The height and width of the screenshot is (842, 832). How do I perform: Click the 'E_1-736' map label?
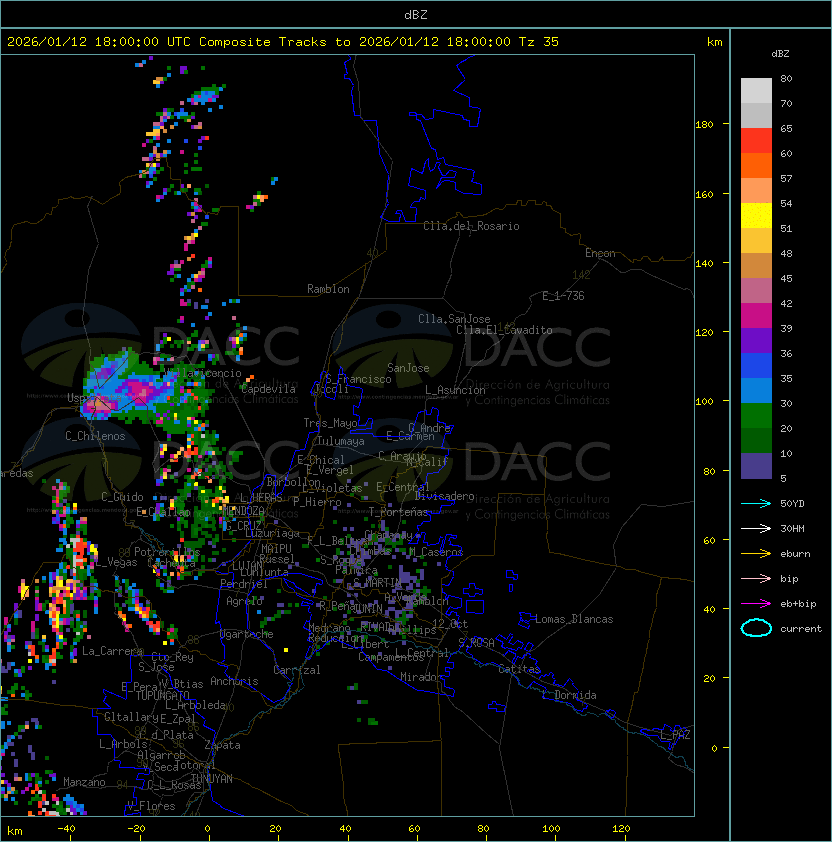pyautogui.click(x=563, y=296)
